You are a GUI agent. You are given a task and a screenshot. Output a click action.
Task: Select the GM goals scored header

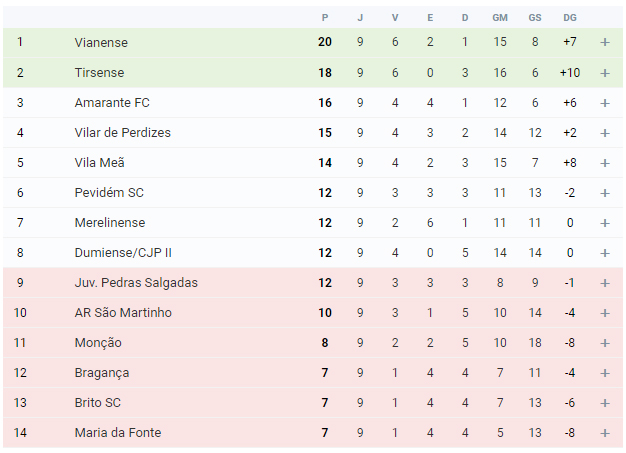(x=500, y=18)
